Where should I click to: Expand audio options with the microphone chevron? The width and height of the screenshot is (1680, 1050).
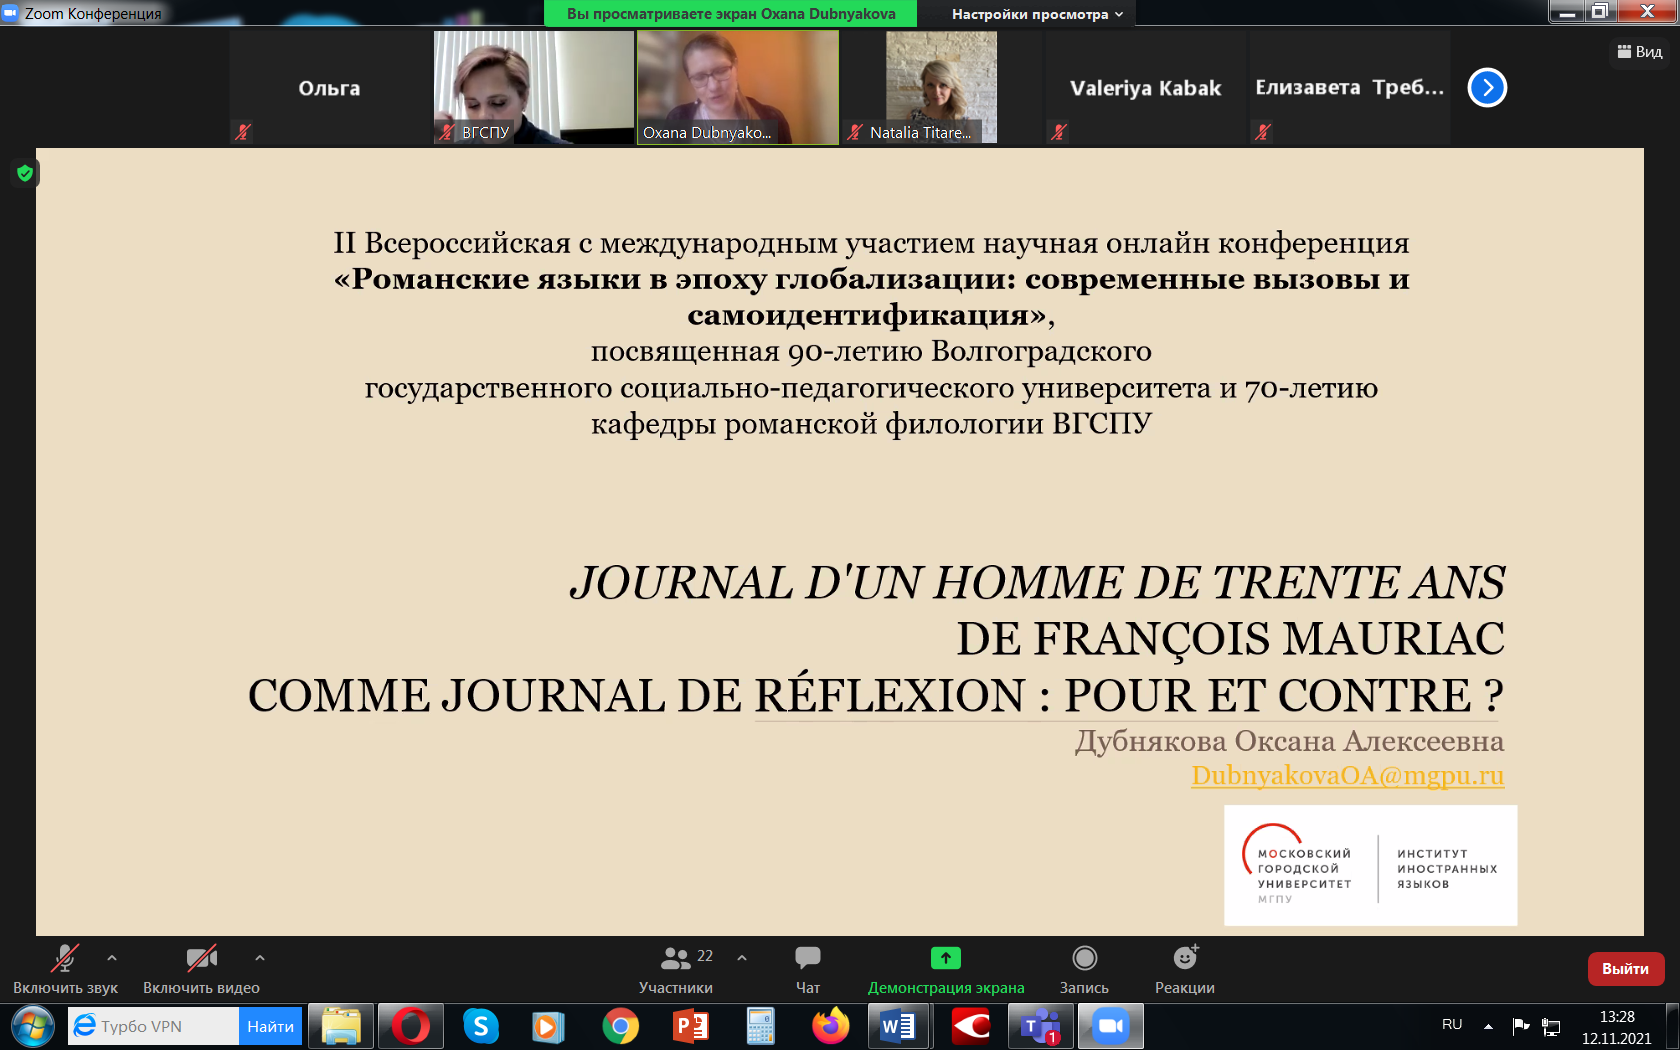pos(110,958)
